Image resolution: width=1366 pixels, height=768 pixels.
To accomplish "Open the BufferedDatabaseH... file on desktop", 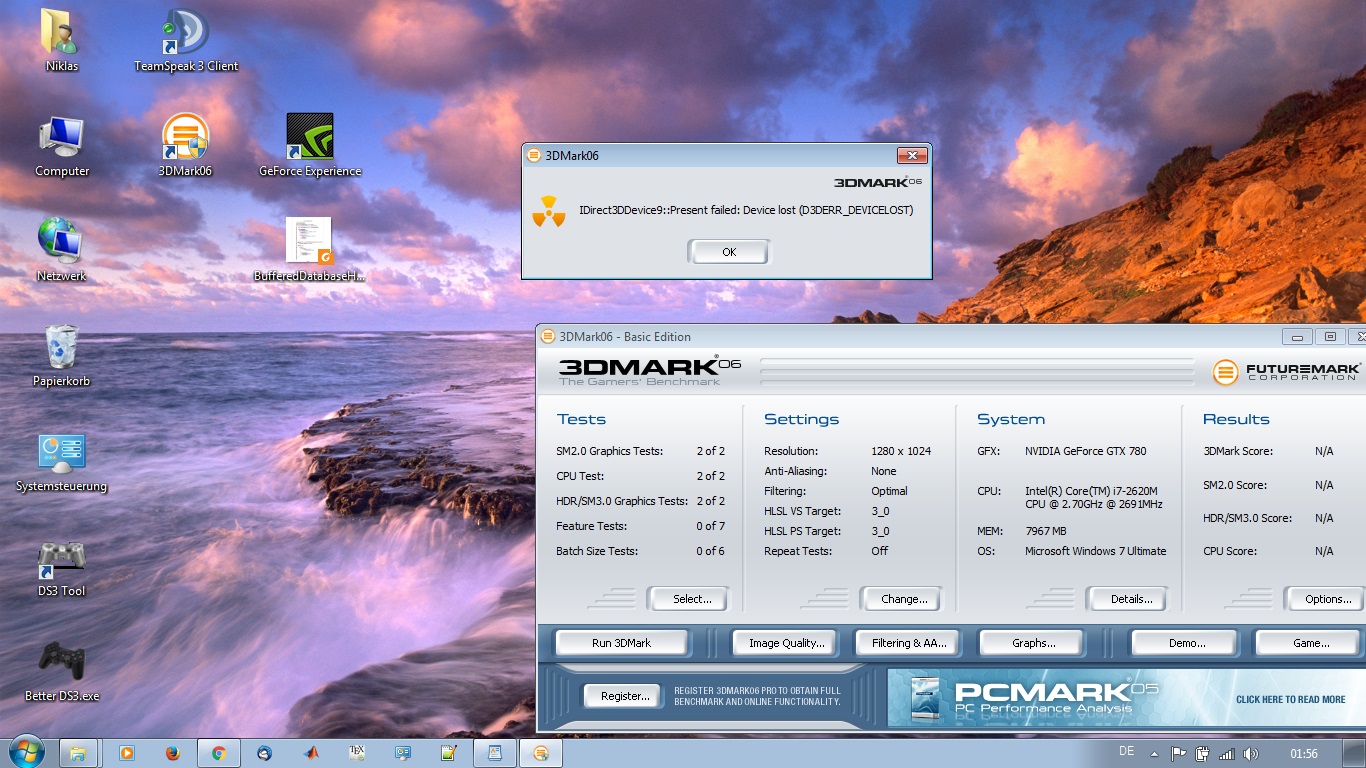I will click(310, 250).
